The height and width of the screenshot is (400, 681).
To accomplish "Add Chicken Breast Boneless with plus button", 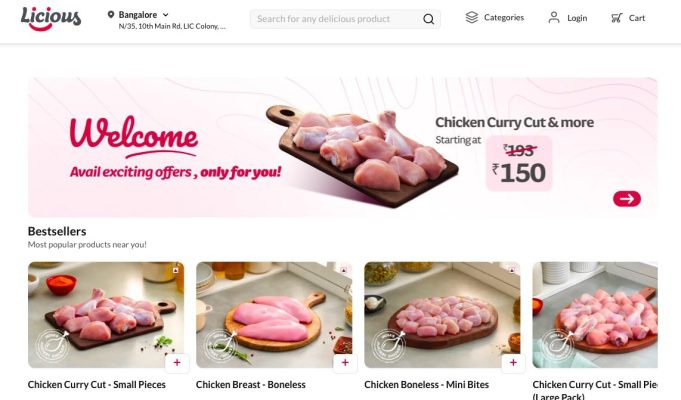I will 345,363.
